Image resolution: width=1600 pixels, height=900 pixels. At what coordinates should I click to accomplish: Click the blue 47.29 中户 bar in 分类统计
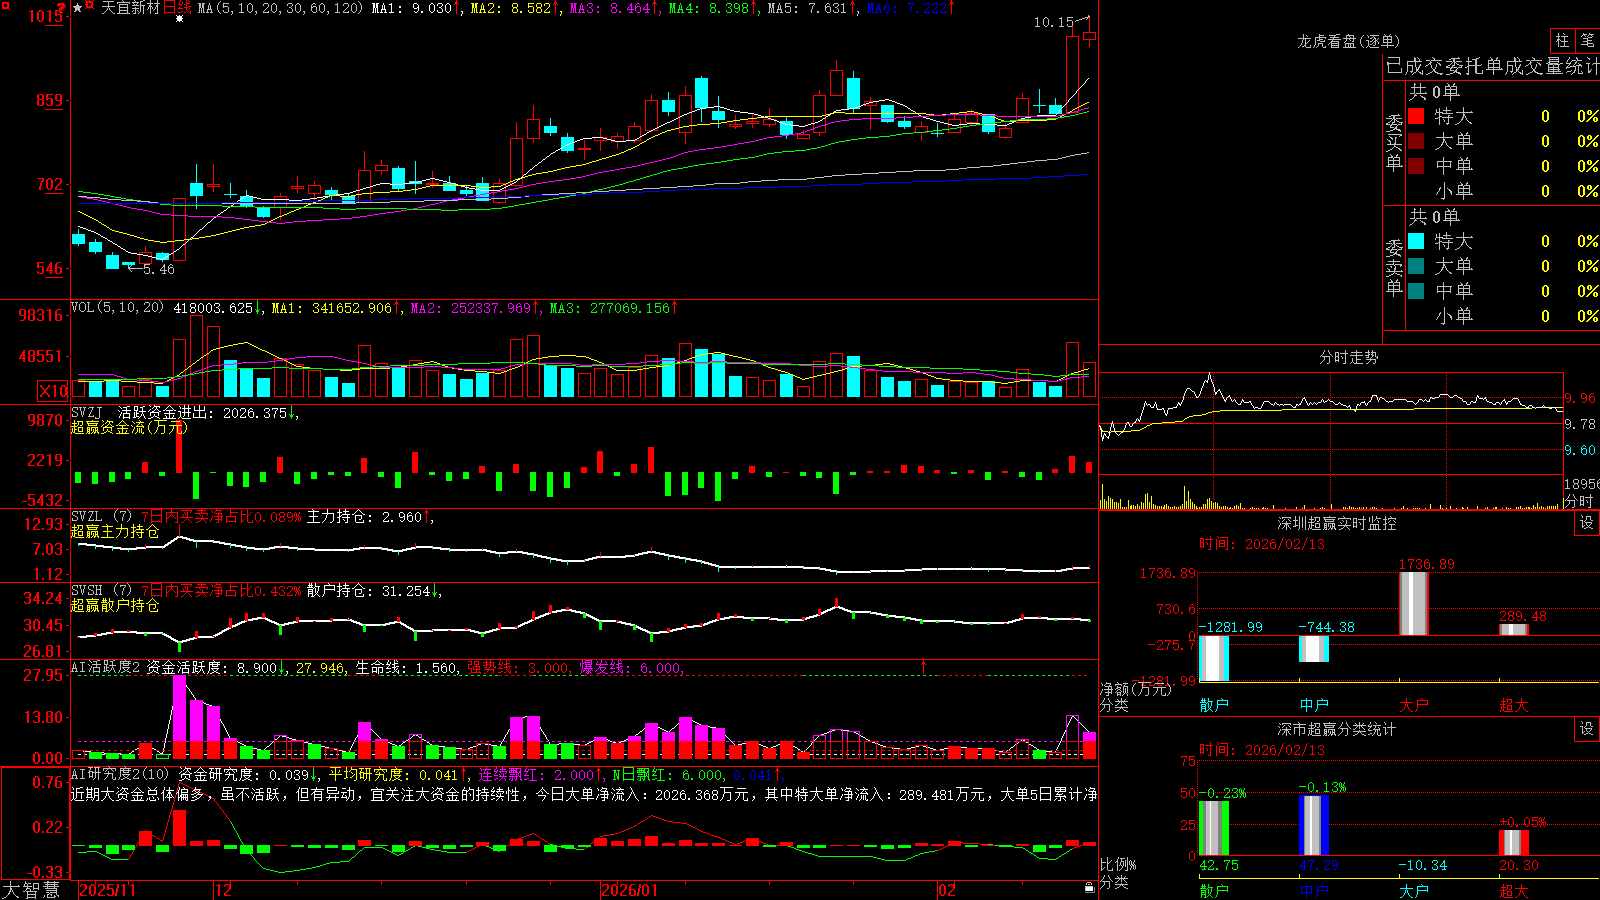(1314, 825)
